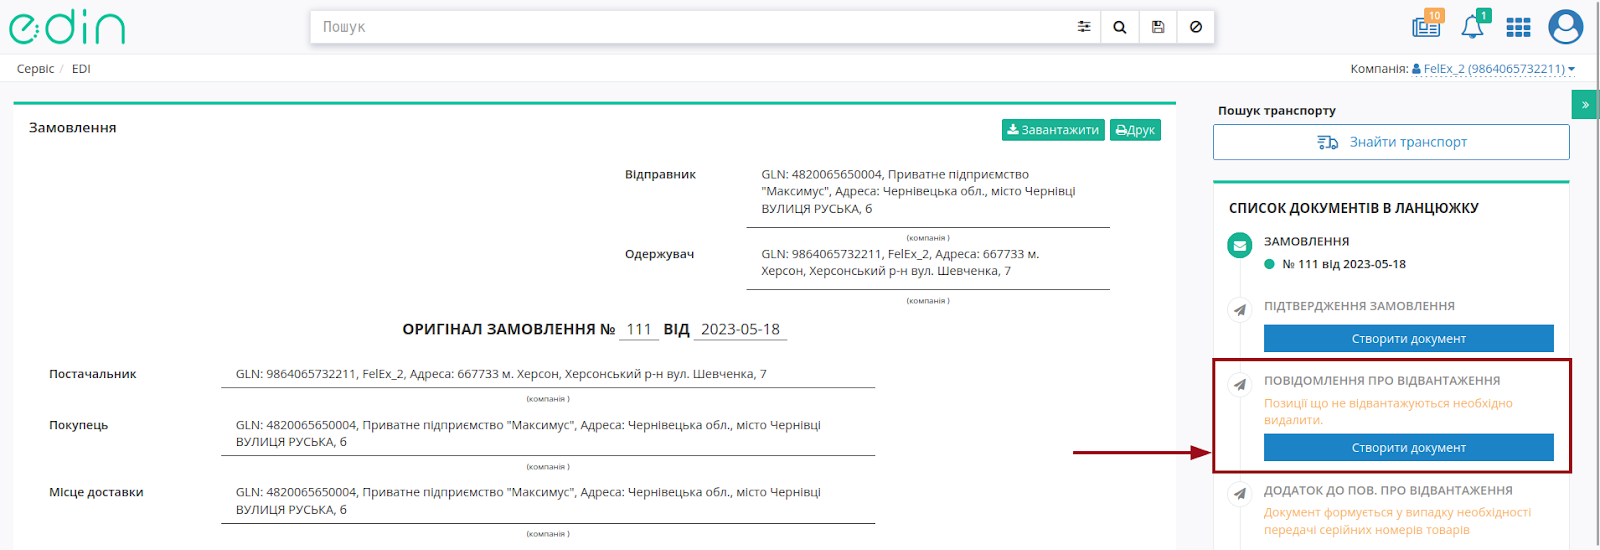Click the Покупець label
This screenshot has height=550, width=1600.
(x=78, y=425)
